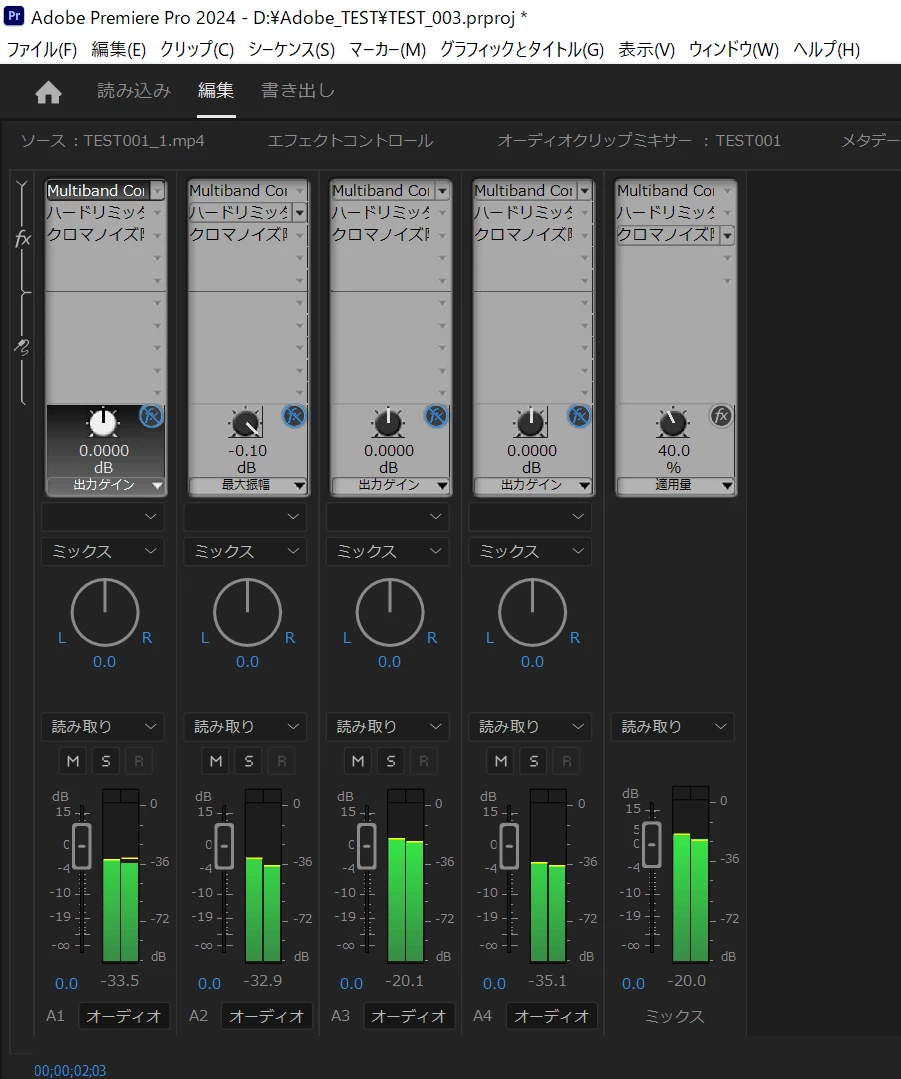Enable record on track A4 with R button
Screen dimensions: 901x1079
tap(566, 761)
